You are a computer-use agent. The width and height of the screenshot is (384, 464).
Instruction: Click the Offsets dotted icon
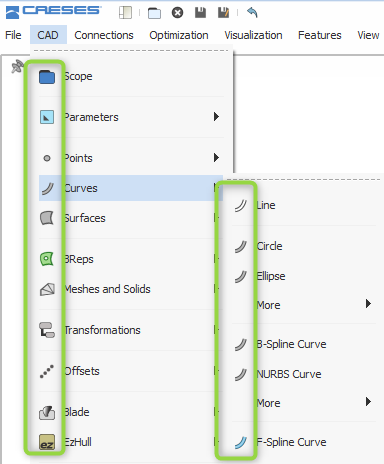point(47,371)
